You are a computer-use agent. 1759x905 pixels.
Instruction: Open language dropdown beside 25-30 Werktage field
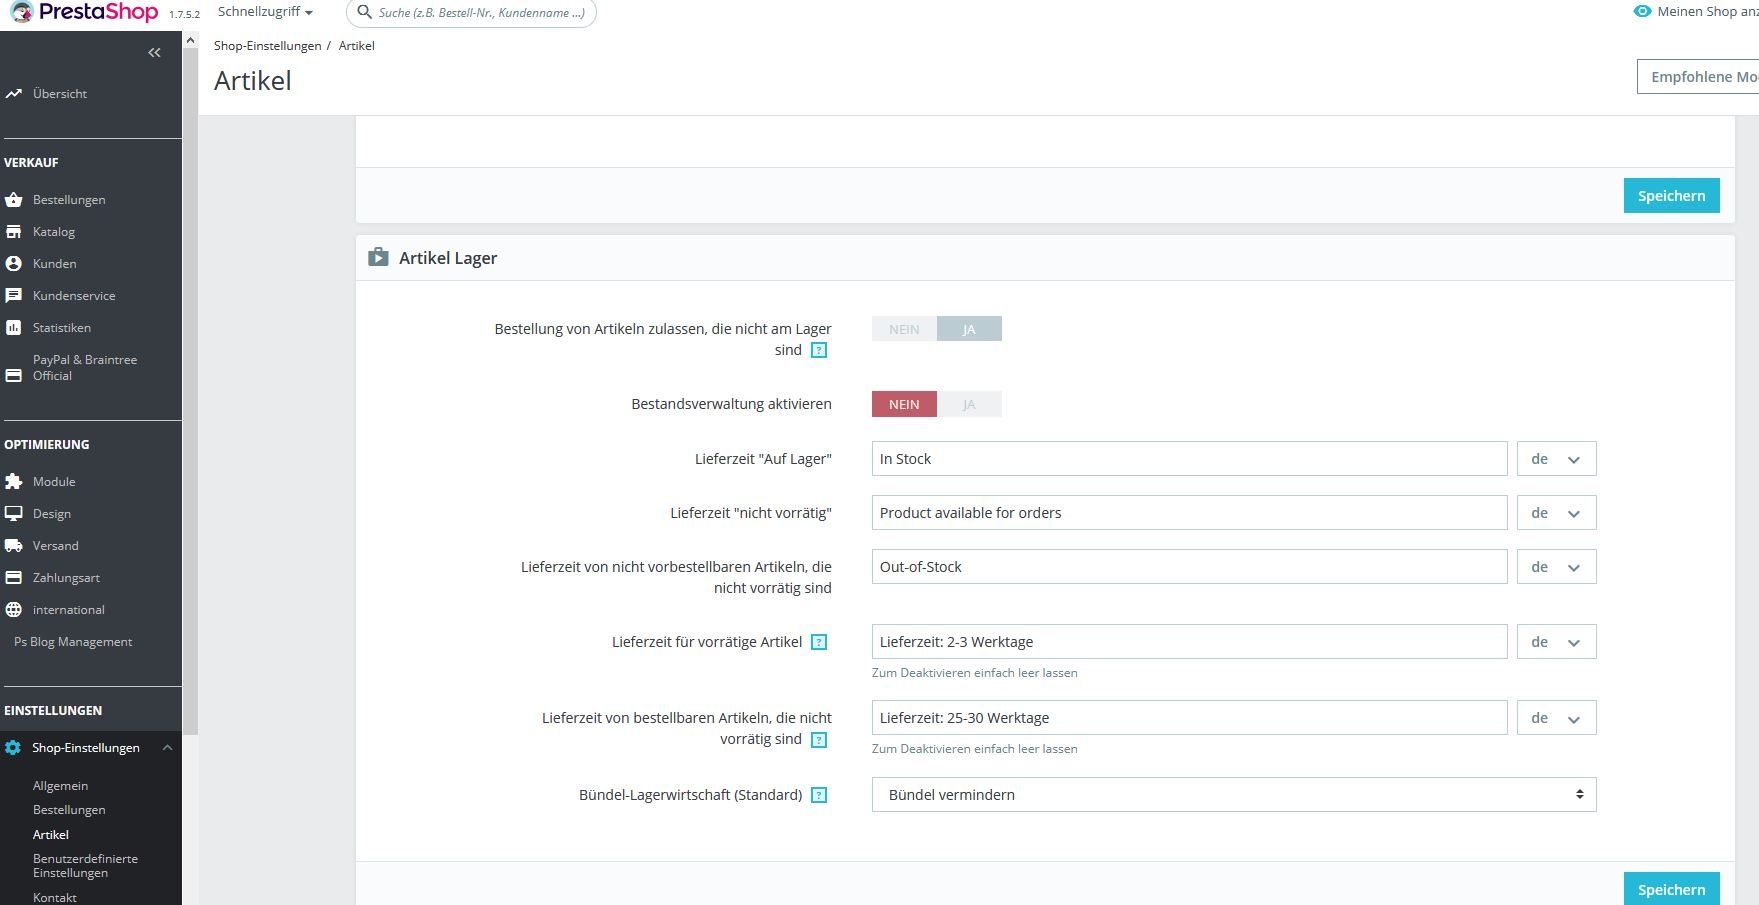pyautogui.click(x=1556, y=718)
